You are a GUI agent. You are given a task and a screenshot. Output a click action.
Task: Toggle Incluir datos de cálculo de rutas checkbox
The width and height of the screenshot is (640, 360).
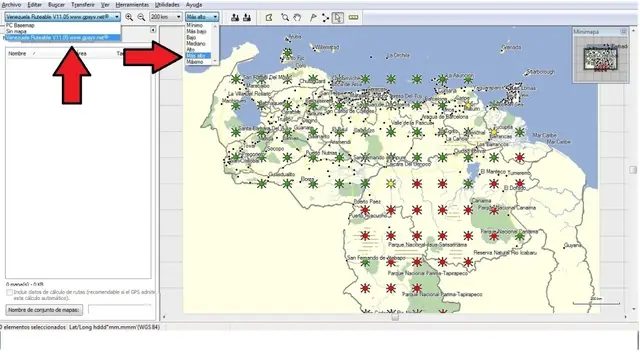click(x=9, y=292)
